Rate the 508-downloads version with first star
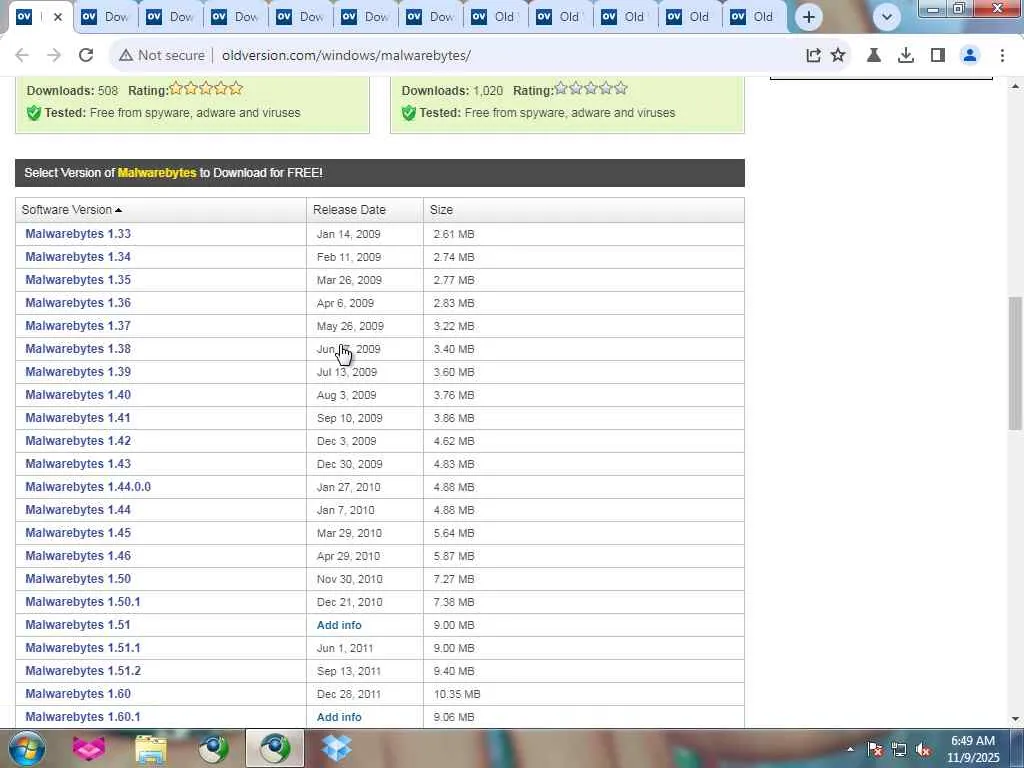Image resolution: width=1024 pixels, height=768 pixels. 176,88
